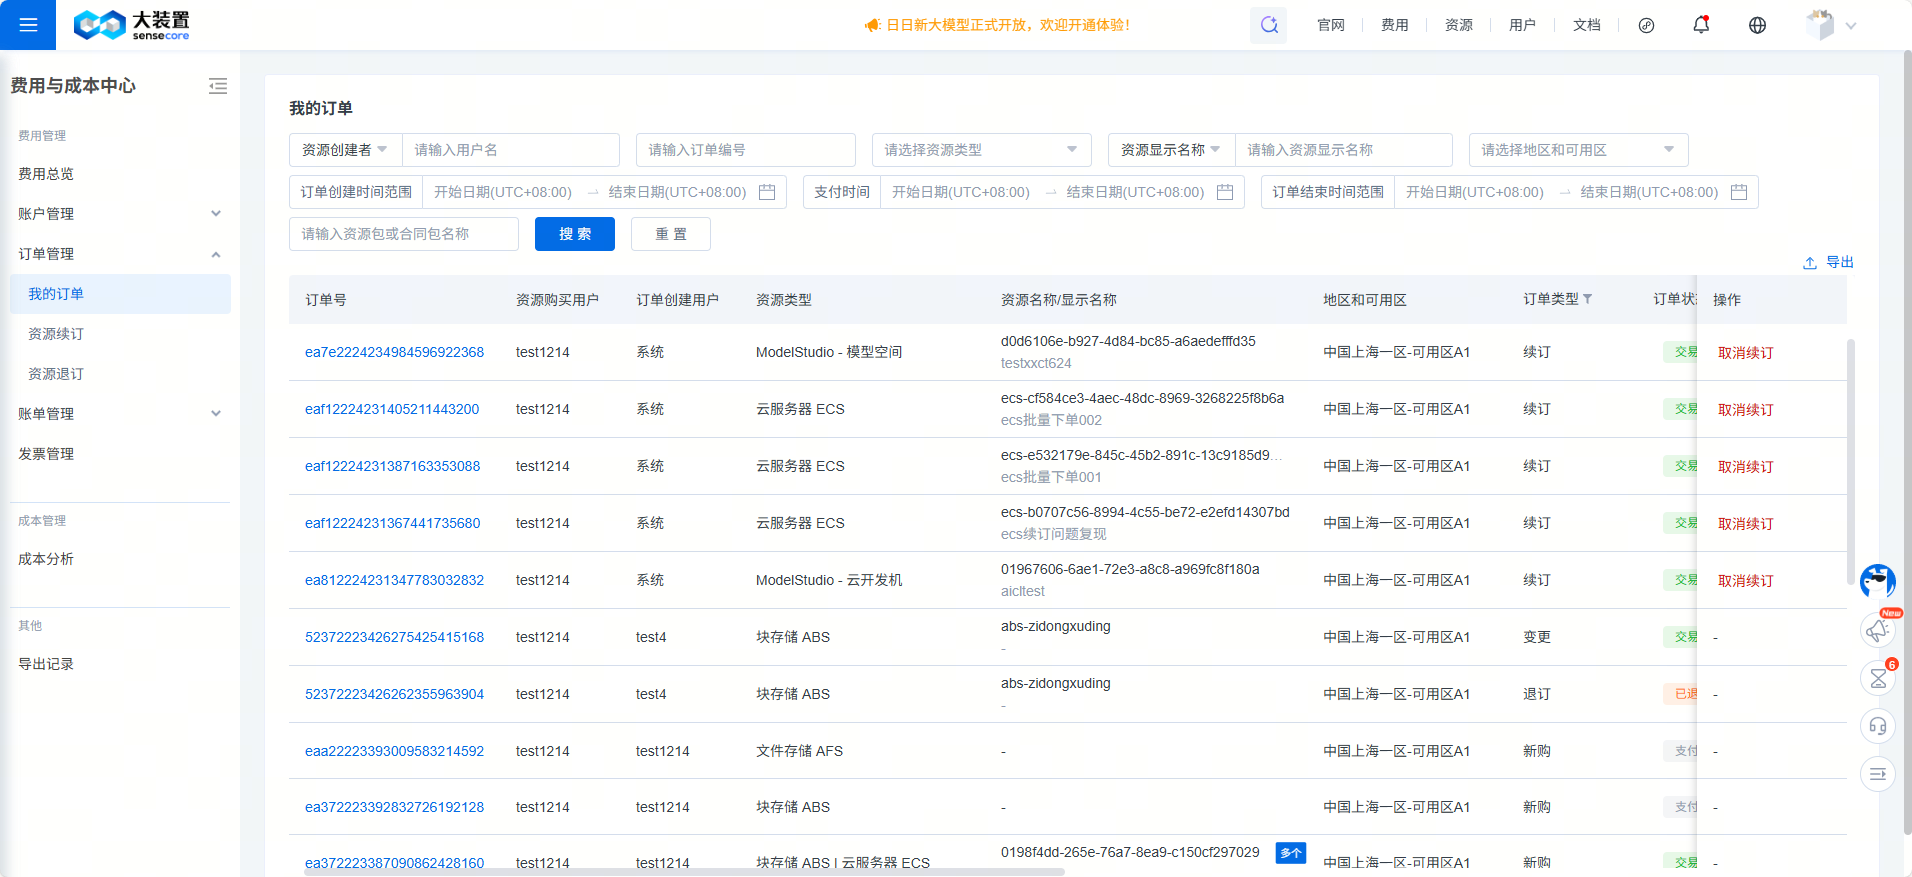Collapse the sidebar using the fold icon
Viewport: 1912px width, 877px height.
click(217, 86)
